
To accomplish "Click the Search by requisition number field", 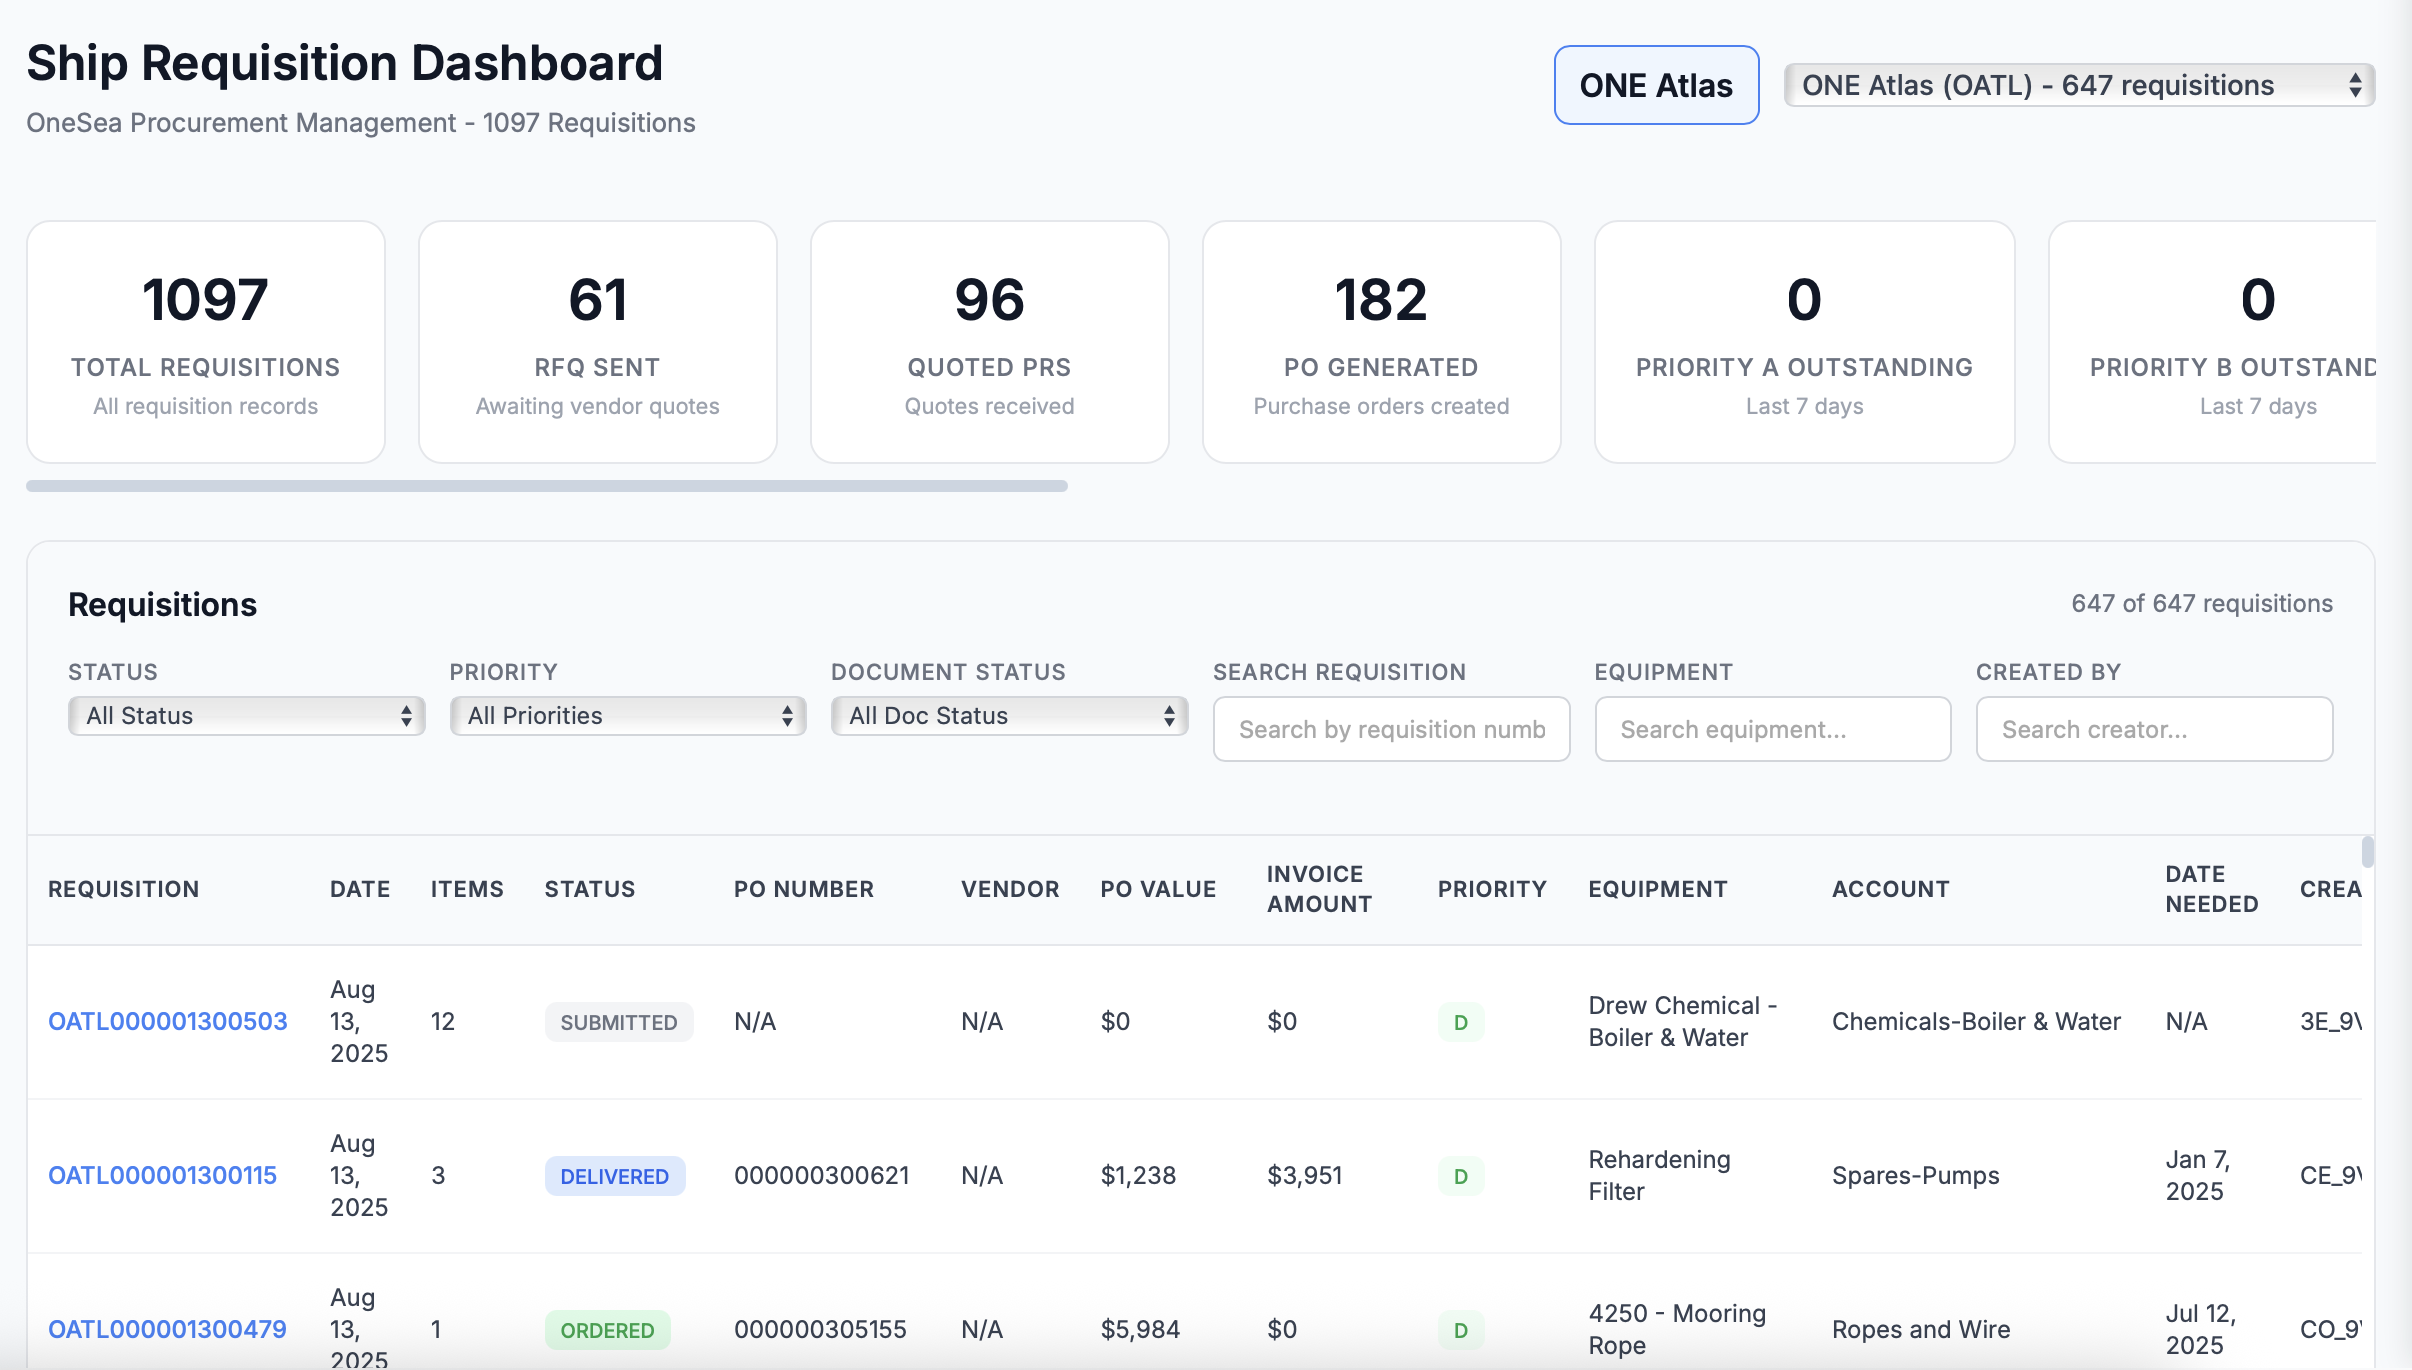I will click(1390, 729).
